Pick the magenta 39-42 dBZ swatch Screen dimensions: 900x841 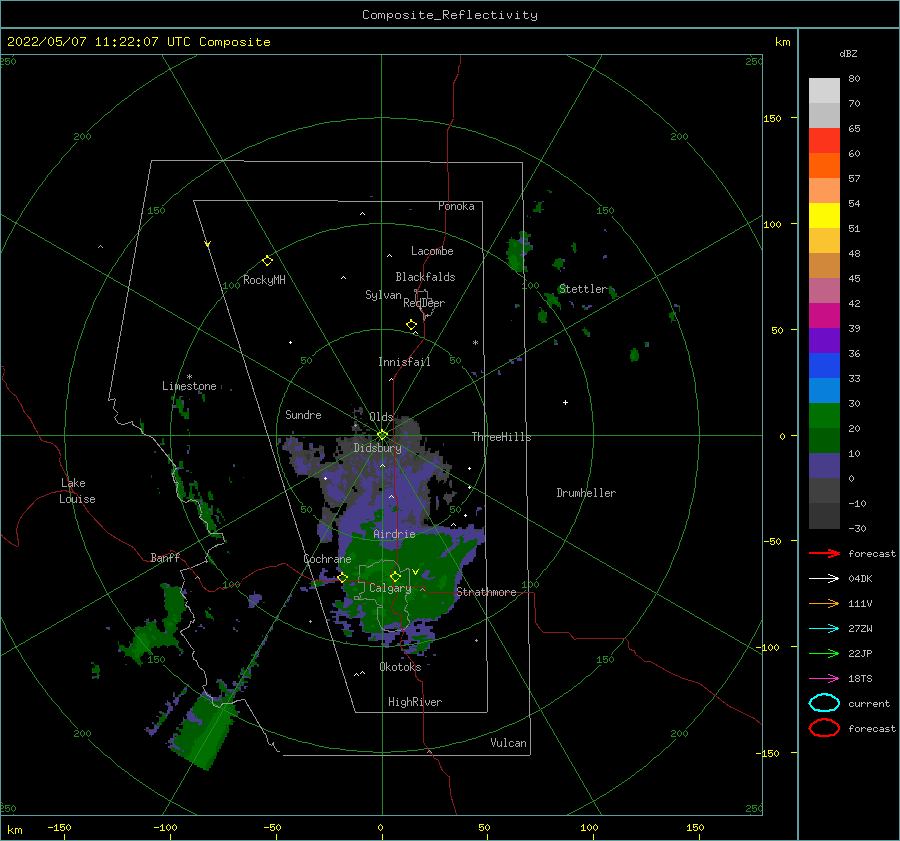coord(824,316)
